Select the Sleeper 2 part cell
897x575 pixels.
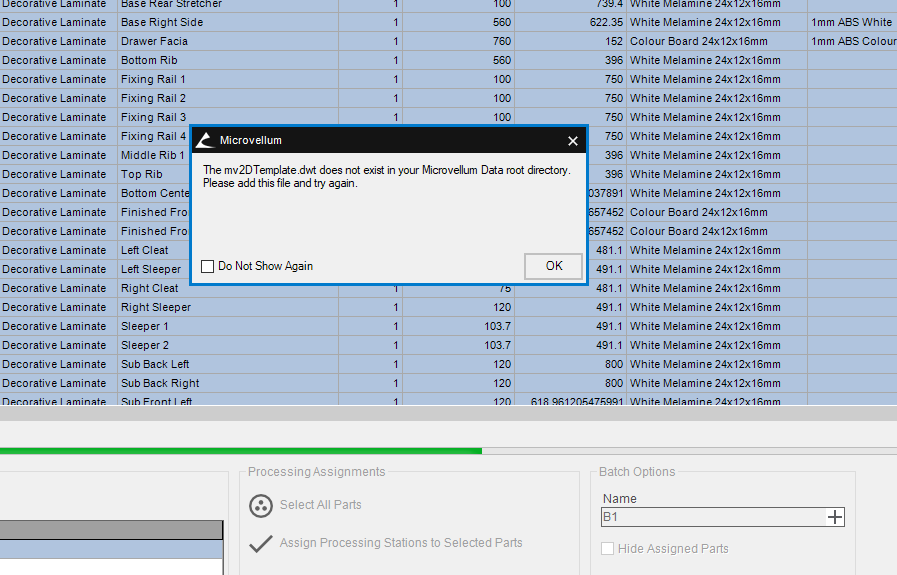(x=228, y=345)
